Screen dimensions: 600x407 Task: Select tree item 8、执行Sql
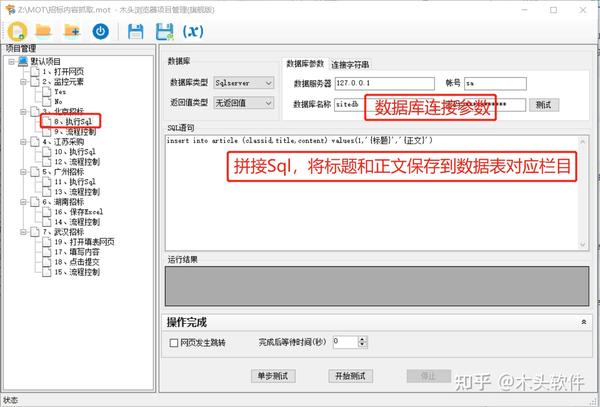73,122
